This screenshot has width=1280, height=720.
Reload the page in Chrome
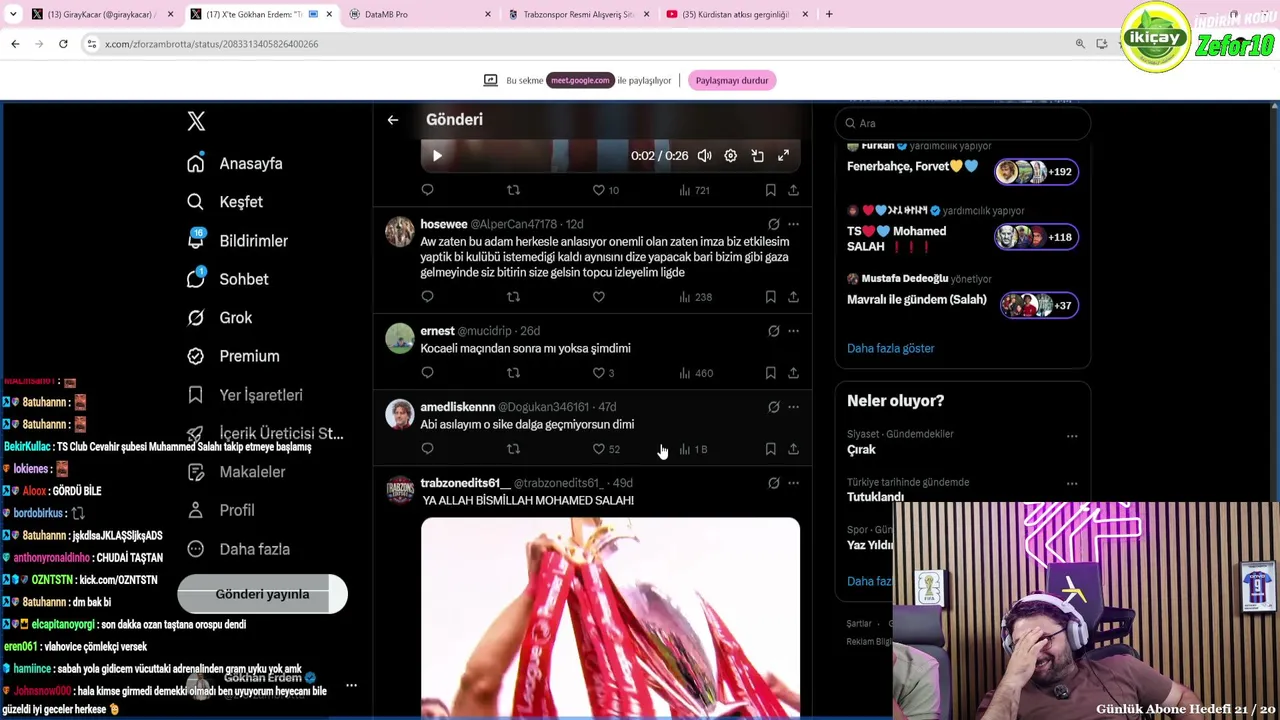[63, 44]
